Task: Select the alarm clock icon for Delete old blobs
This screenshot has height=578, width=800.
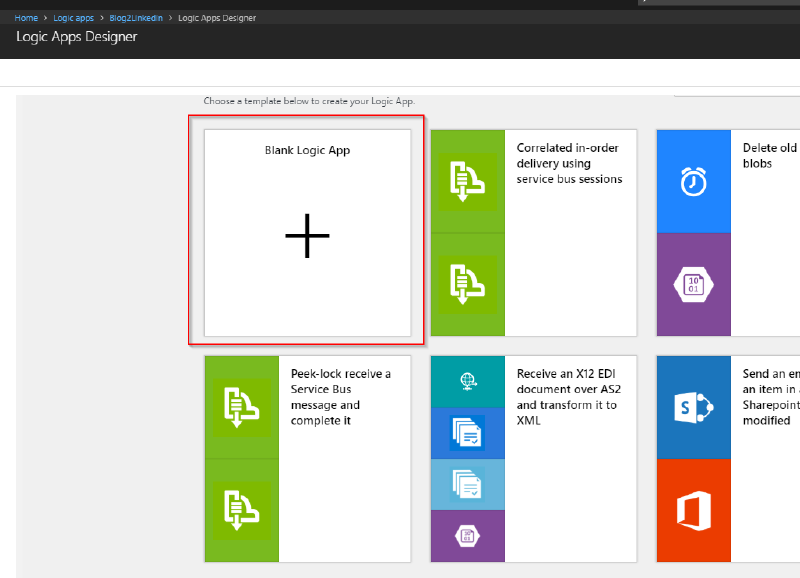Action: (x=694, y=181)
